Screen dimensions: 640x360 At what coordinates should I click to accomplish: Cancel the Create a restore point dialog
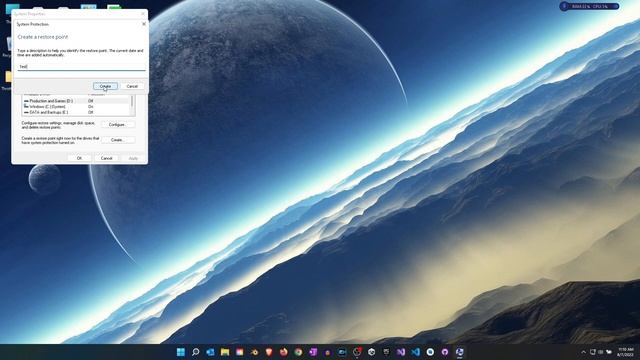(x=132, y=86)
